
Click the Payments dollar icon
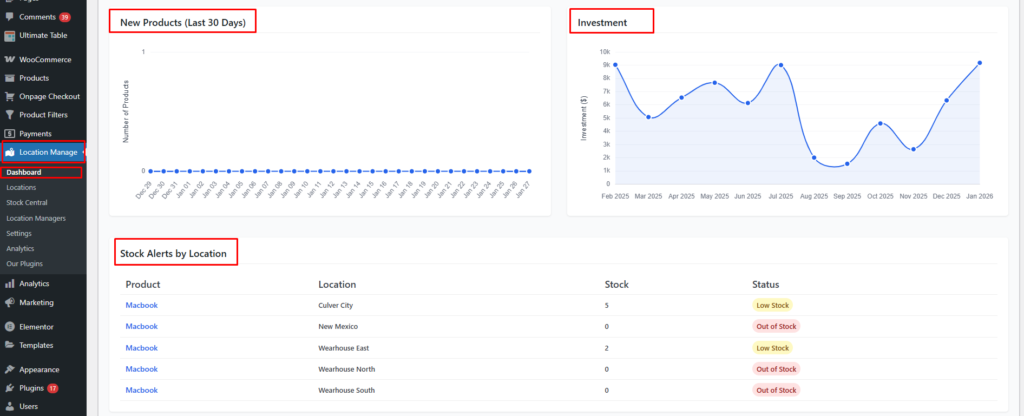point(9,133)
